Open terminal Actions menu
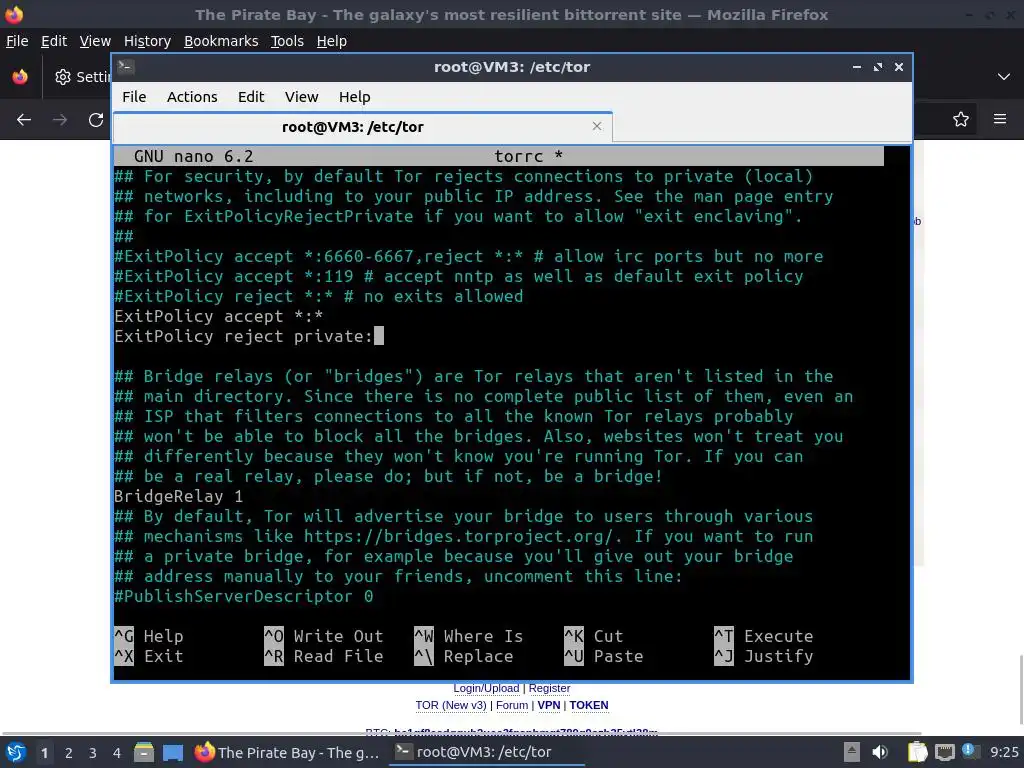1024x768 pixels. pyautogui.click(x=192, y=97)
